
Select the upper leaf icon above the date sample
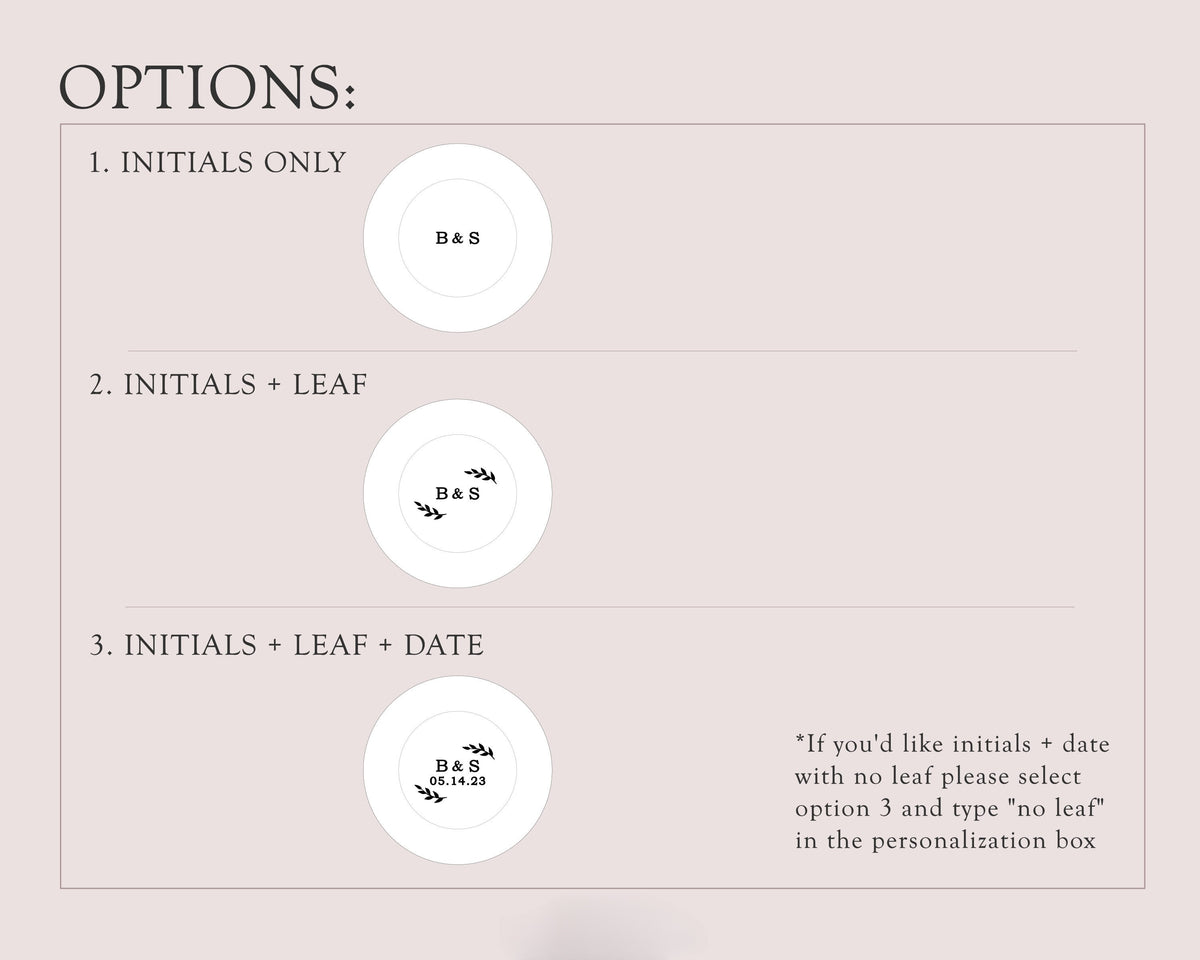[x=479, y=750]
